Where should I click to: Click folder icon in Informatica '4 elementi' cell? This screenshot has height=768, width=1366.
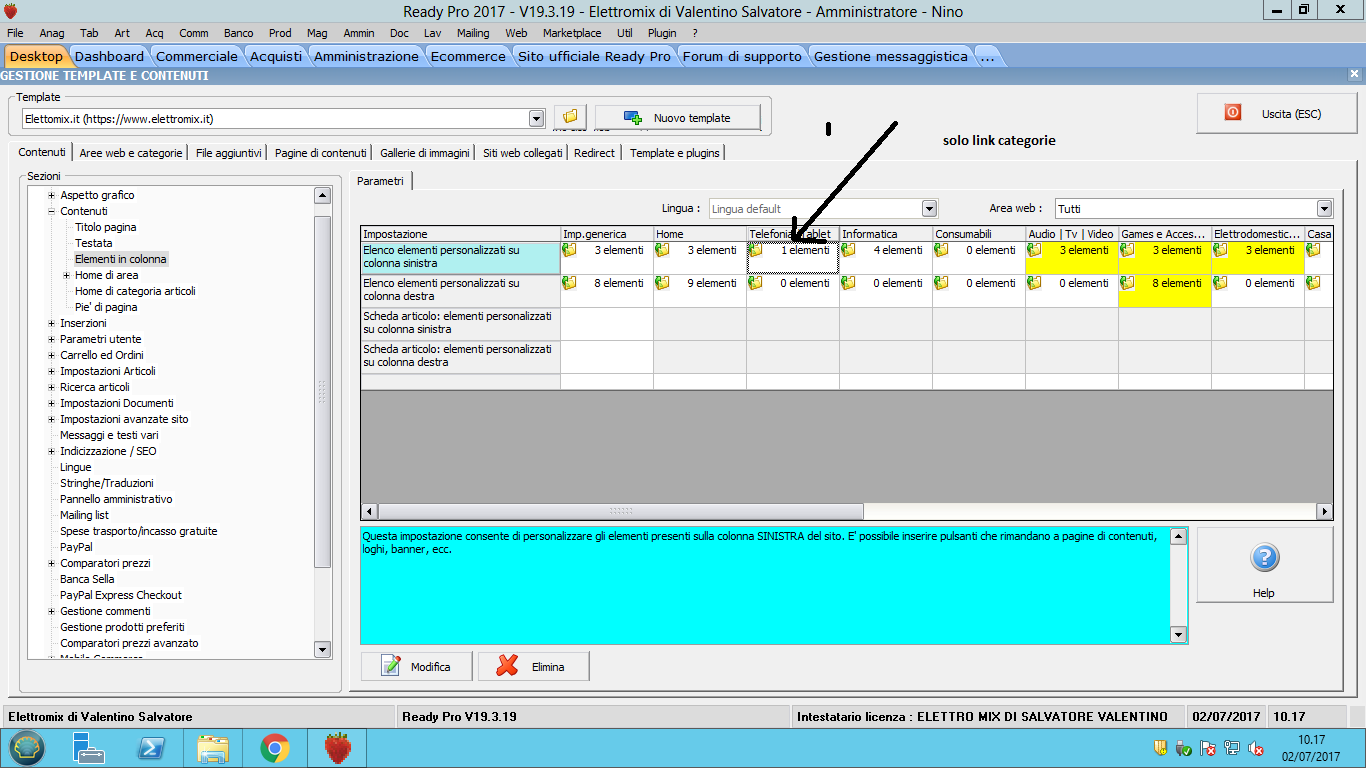(x=848, y=250)
